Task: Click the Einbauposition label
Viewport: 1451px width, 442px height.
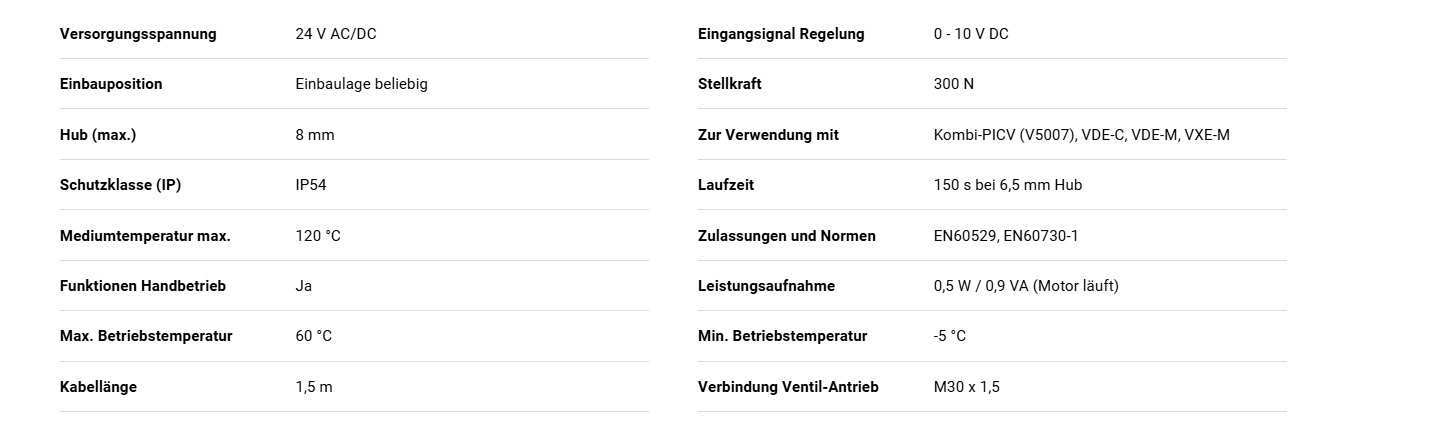Action: coord(111,84)
